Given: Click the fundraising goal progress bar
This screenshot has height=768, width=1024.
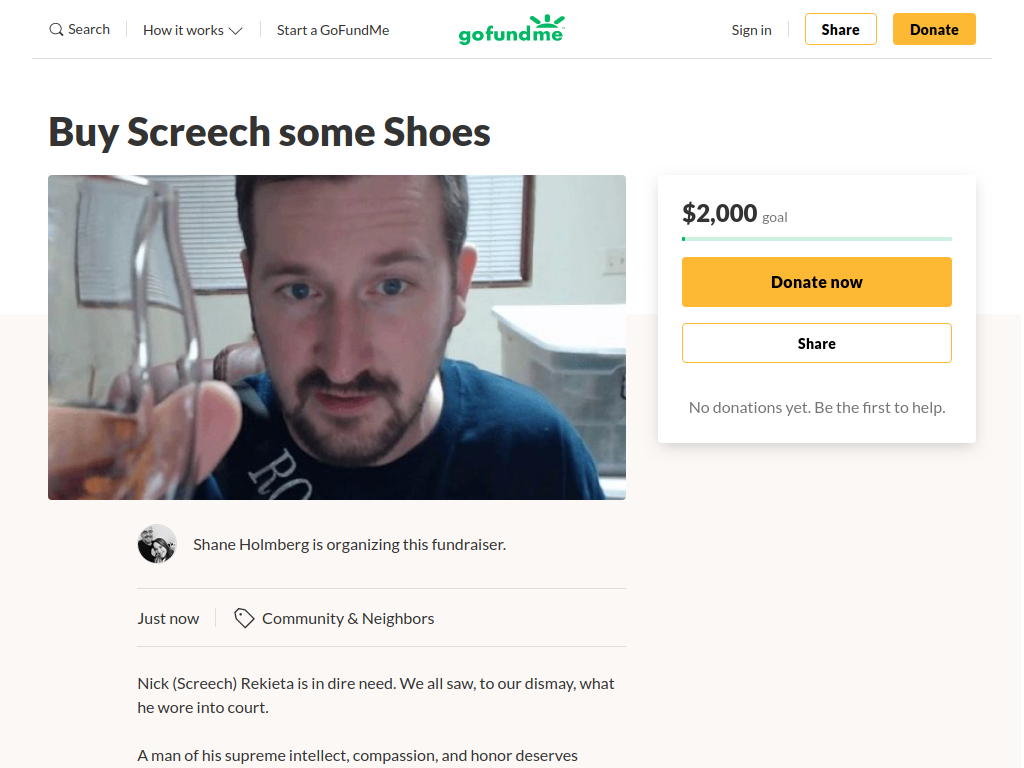Looking at the screenshot, I should coord(816,239).
